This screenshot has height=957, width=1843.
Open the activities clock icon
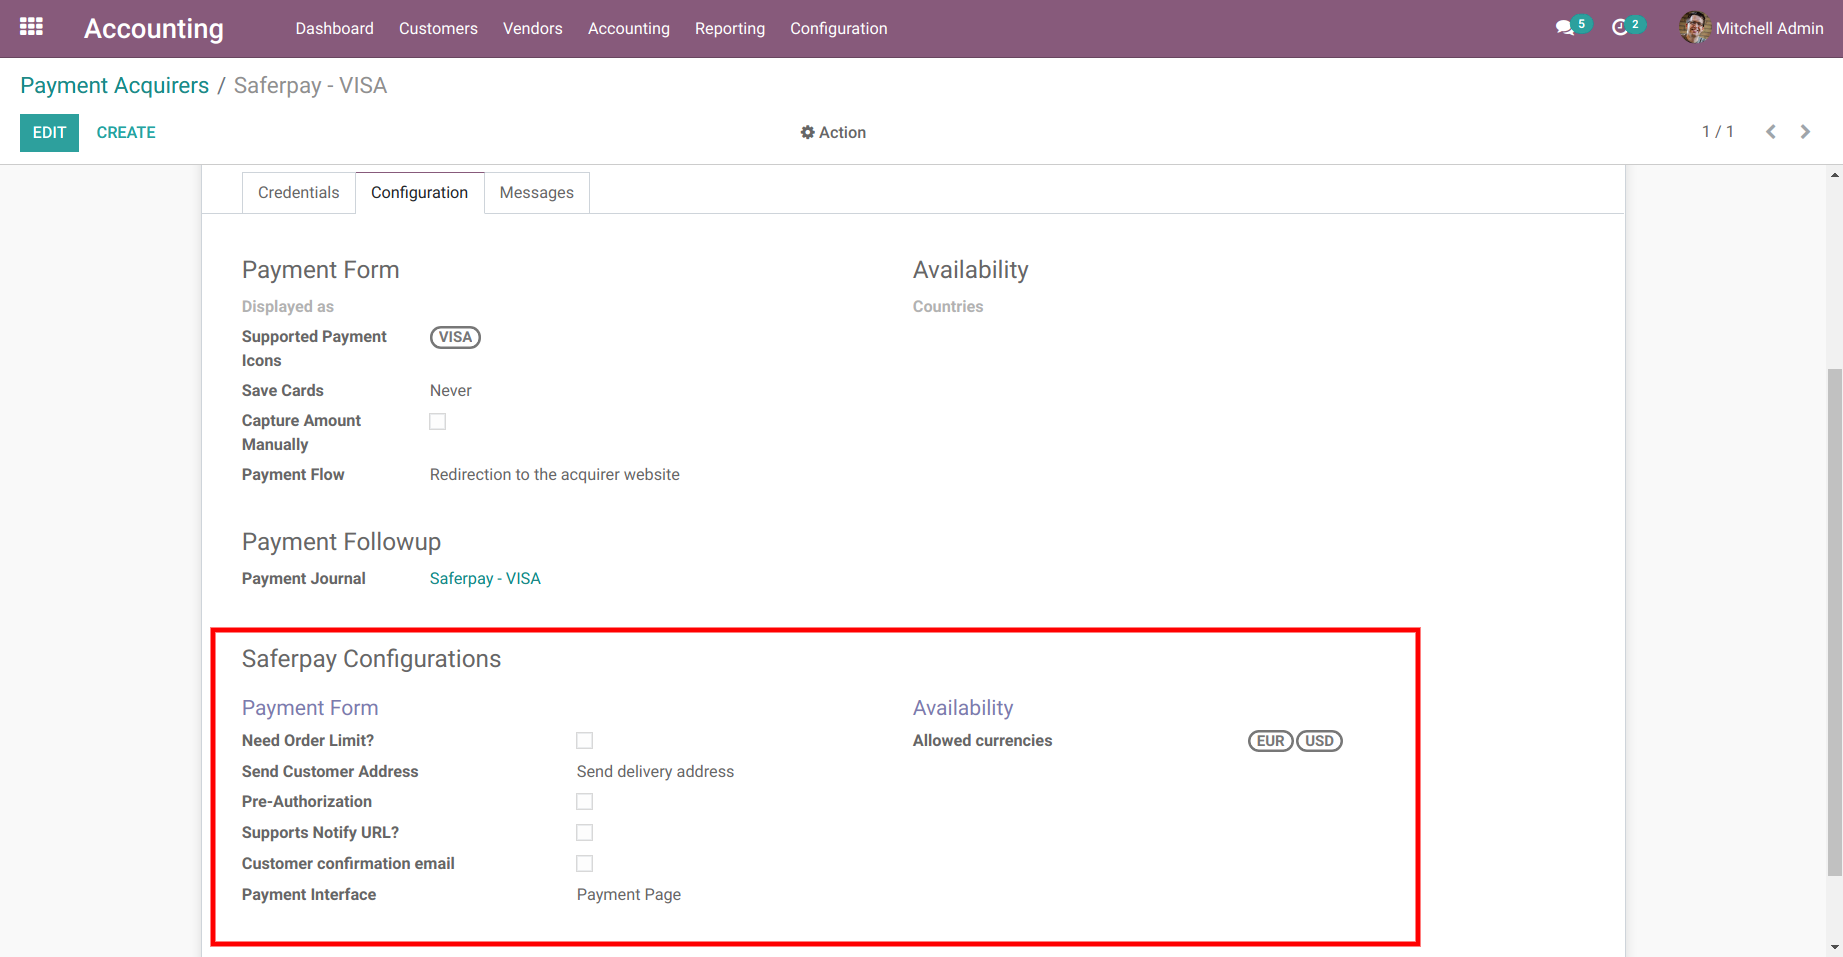[1620, 28]
